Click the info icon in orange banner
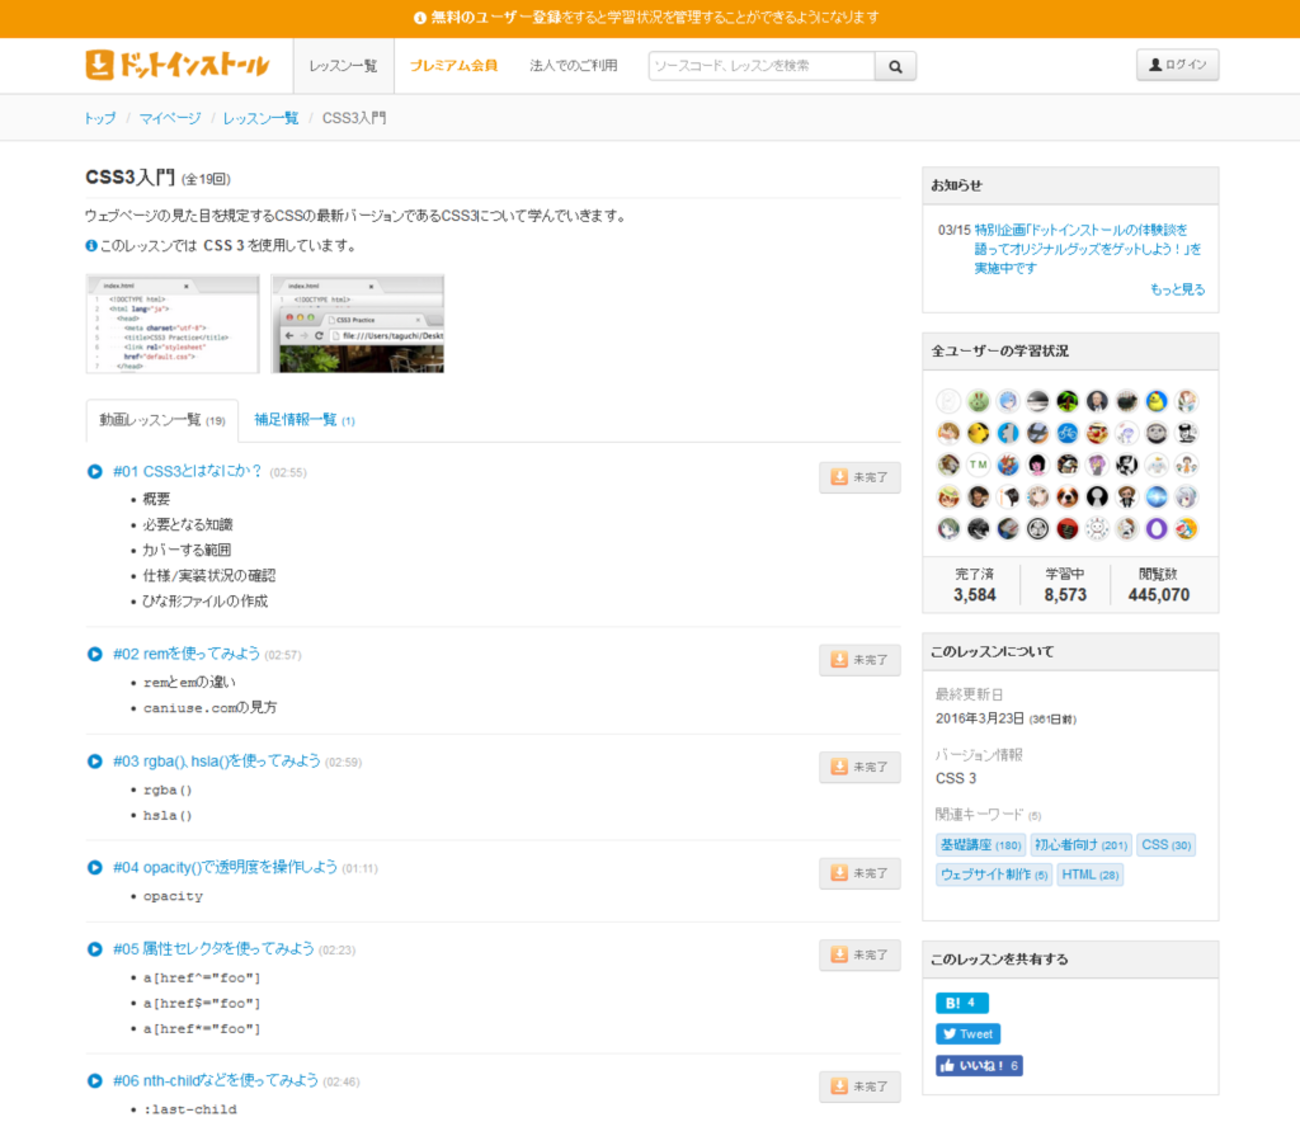The height and width of the screenshot is (1122, 1300). click(x=420, y=18)
